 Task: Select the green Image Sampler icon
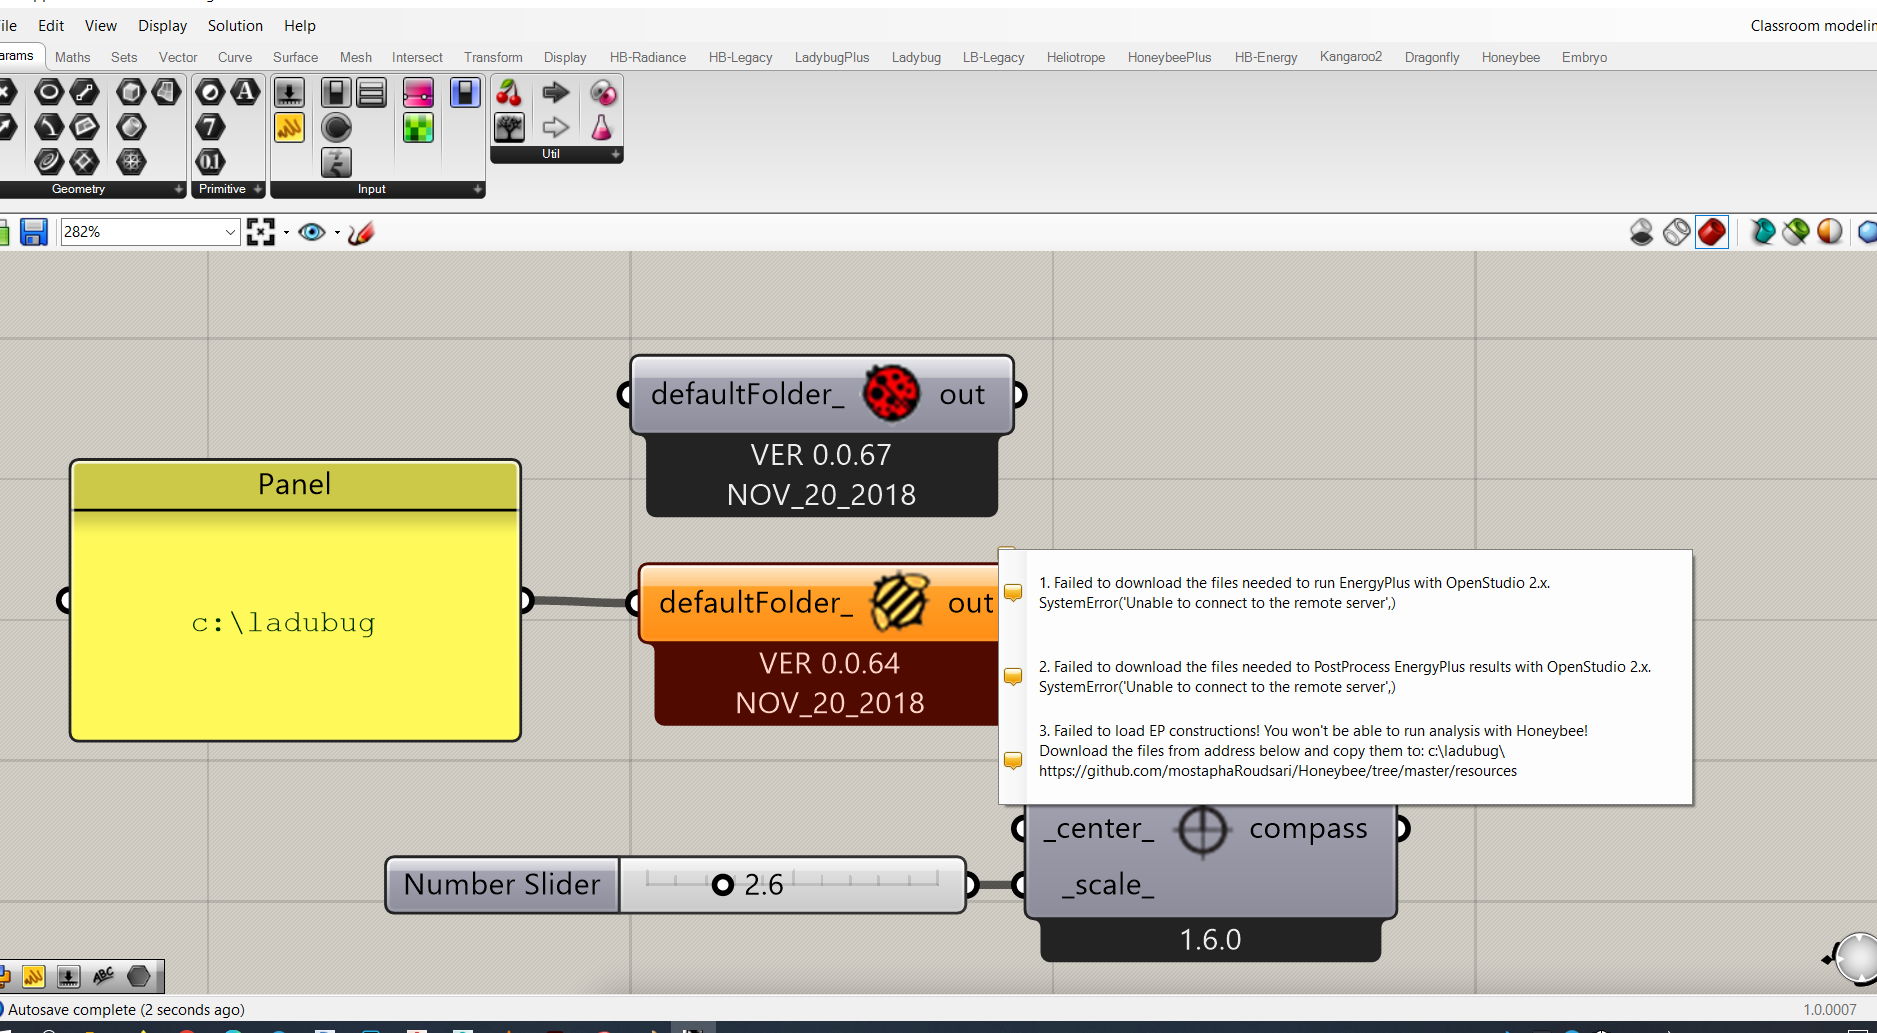click(x=418, y=128)
